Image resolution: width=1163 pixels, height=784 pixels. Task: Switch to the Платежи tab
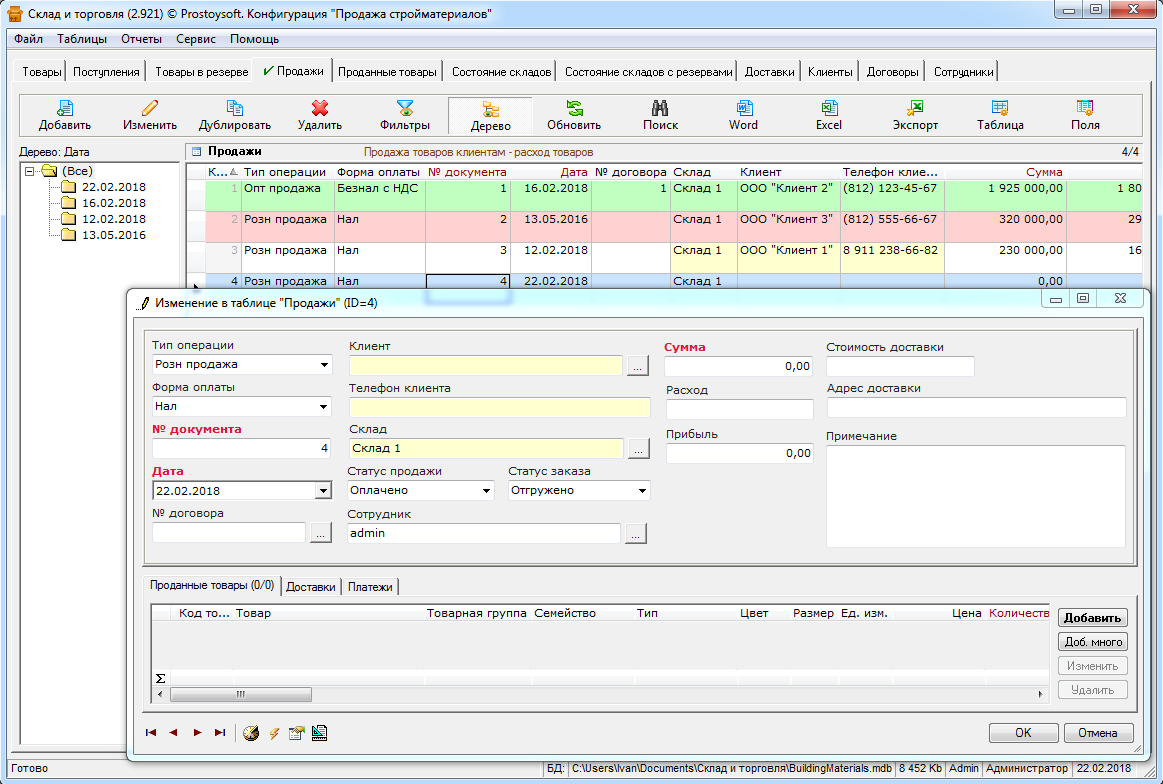(371, 587)
